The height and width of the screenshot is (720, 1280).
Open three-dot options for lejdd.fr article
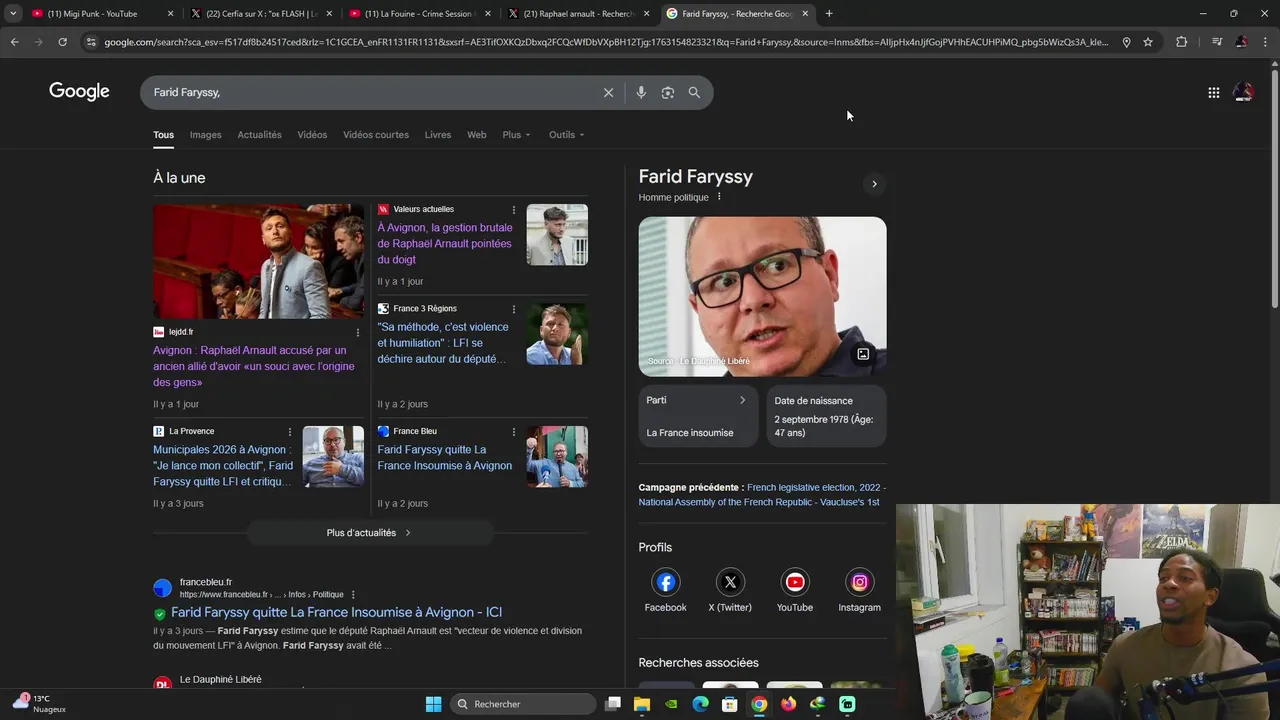click(x=358, y=332)
